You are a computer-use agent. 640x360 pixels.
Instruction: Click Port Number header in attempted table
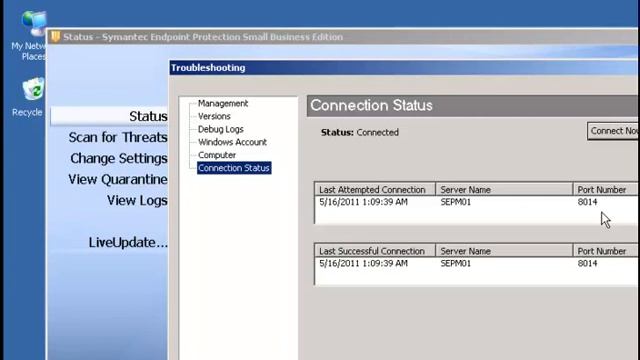click(x=606, y=190)
